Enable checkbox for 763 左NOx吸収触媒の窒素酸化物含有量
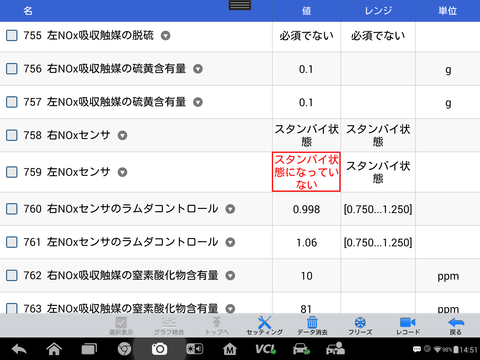This screenshot has height=360, width=480. tap(12, 308)
